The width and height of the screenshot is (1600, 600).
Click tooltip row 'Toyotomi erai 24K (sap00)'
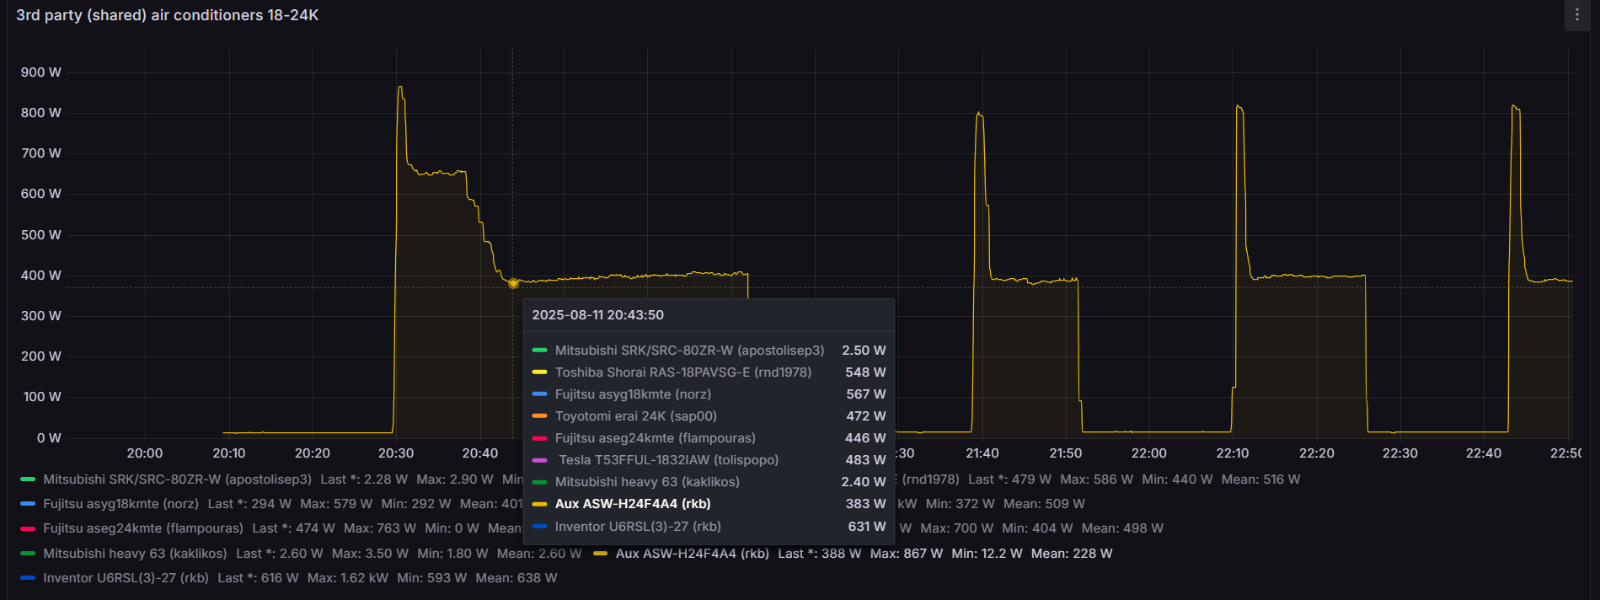pos(709,416)
